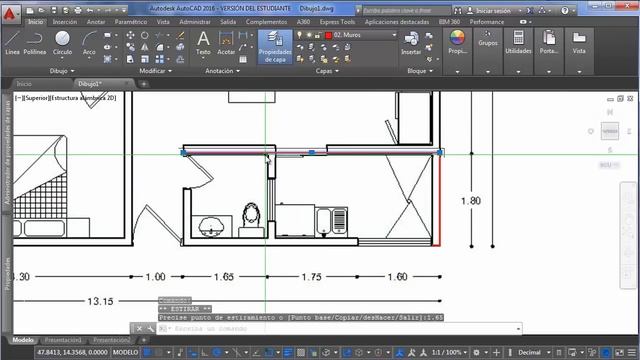Toggle the layer lock icon in Capas
Image resolution: width=640 pixels, height=360 pixels.
[x=318, y=35]
